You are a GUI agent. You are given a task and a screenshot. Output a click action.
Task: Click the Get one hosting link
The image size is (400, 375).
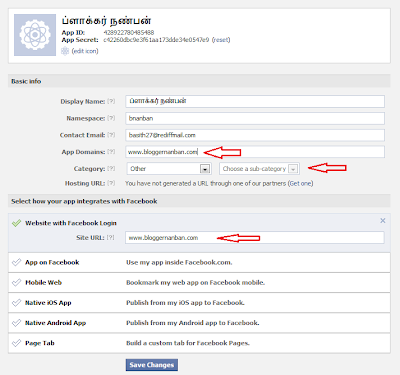pyautogui.click(x=301, y=183)
